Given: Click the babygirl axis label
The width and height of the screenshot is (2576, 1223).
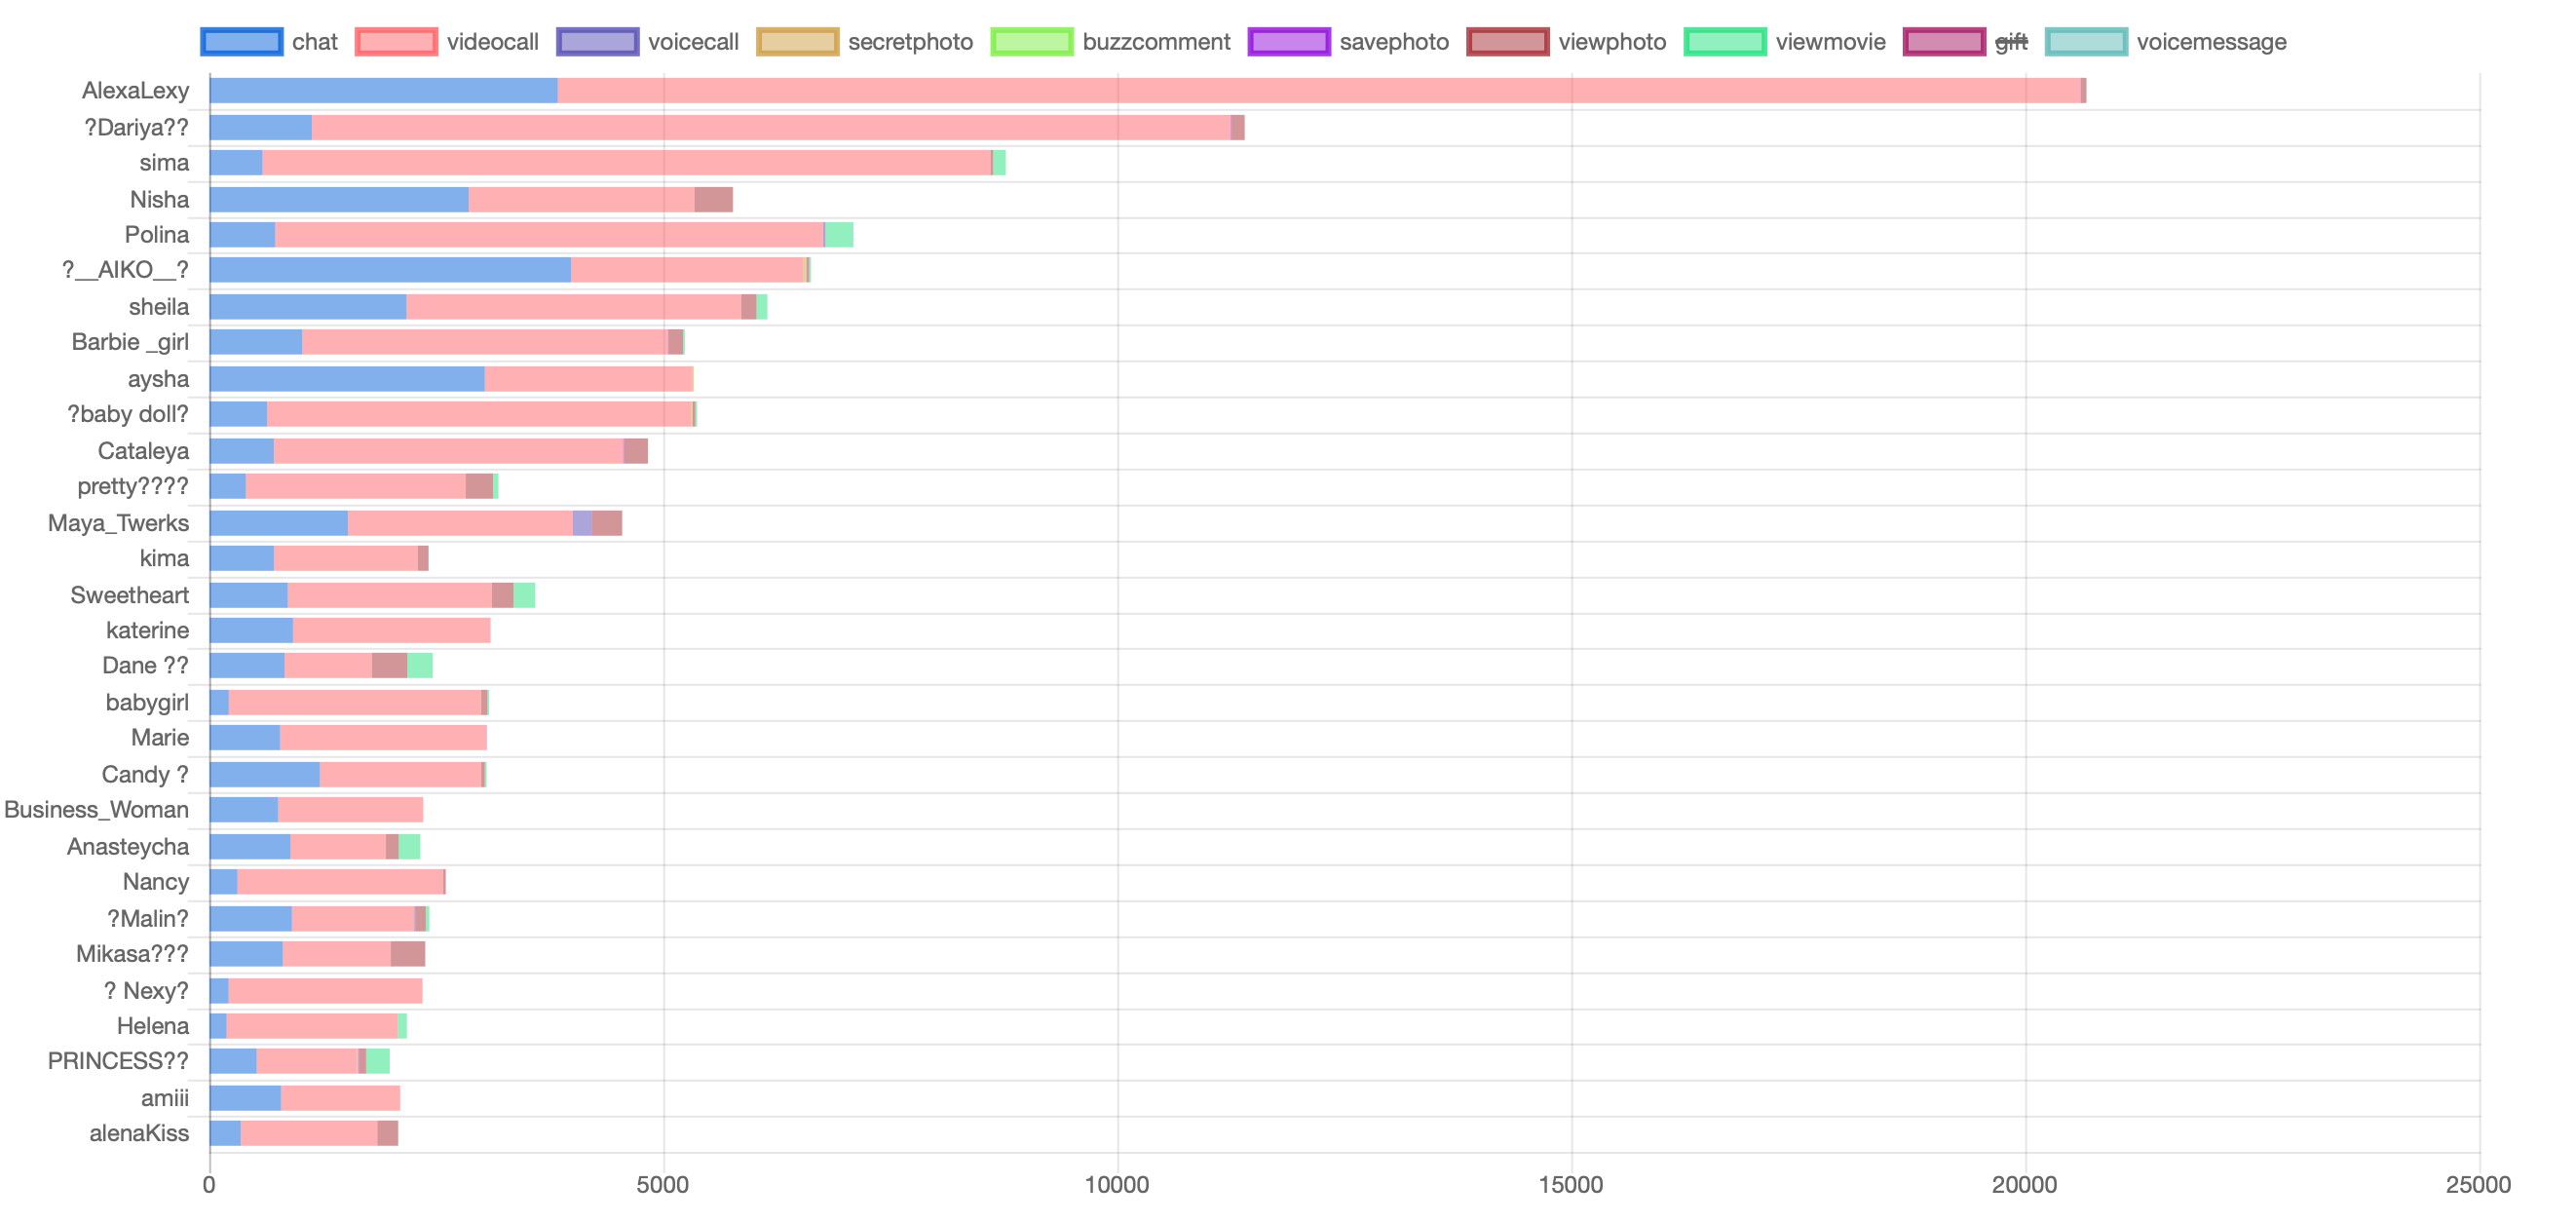Looking at the screenshot, I should (147, 703).
